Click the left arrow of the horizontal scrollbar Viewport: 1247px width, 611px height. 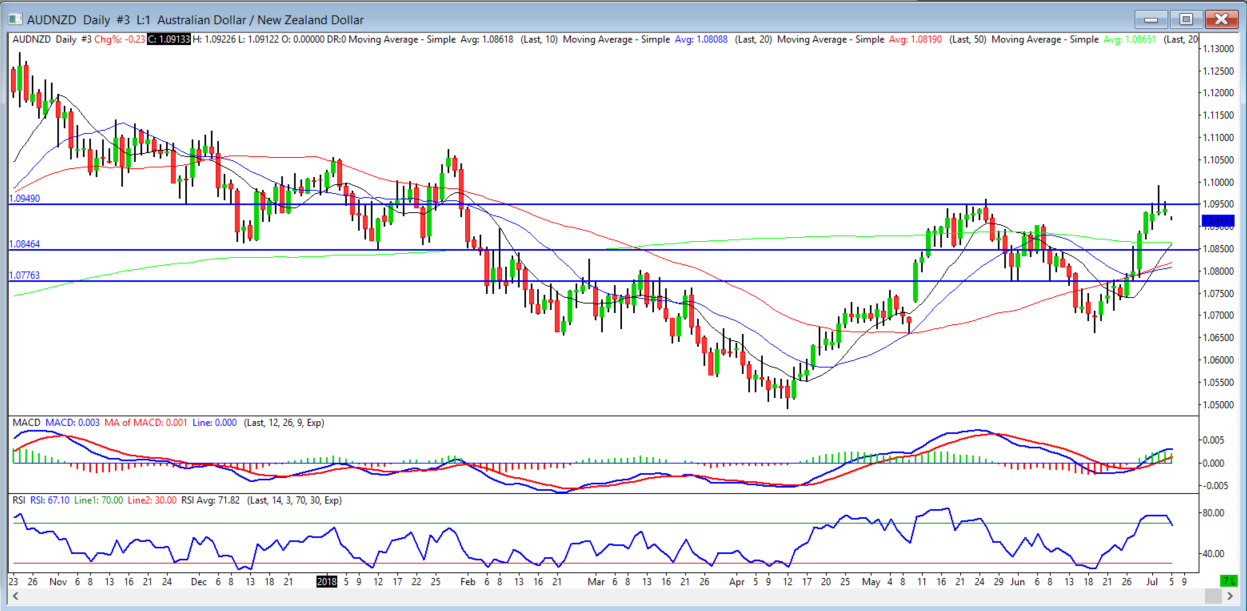[14, 596]
